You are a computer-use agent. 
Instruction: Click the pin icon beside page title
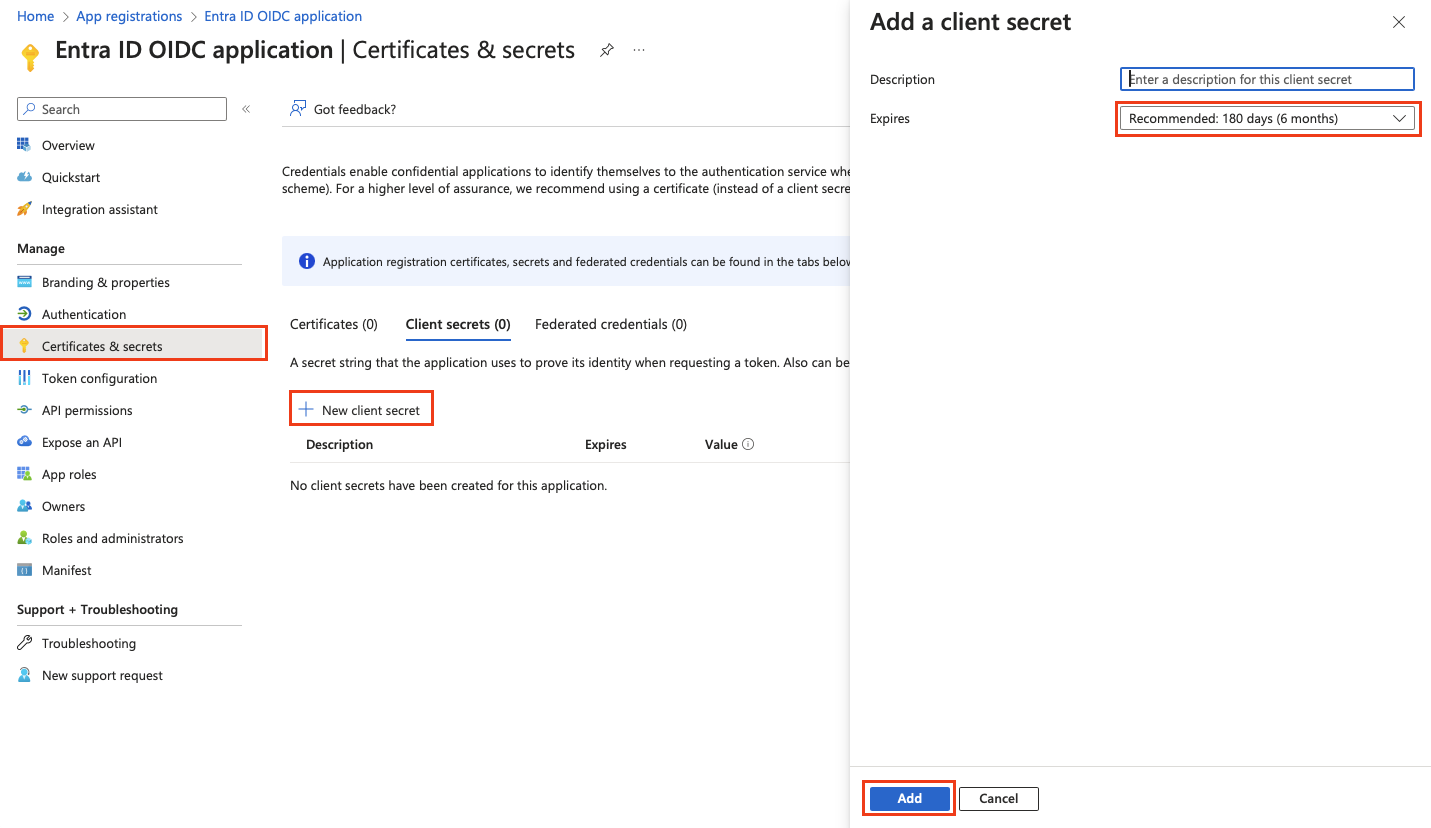(606, 50)
